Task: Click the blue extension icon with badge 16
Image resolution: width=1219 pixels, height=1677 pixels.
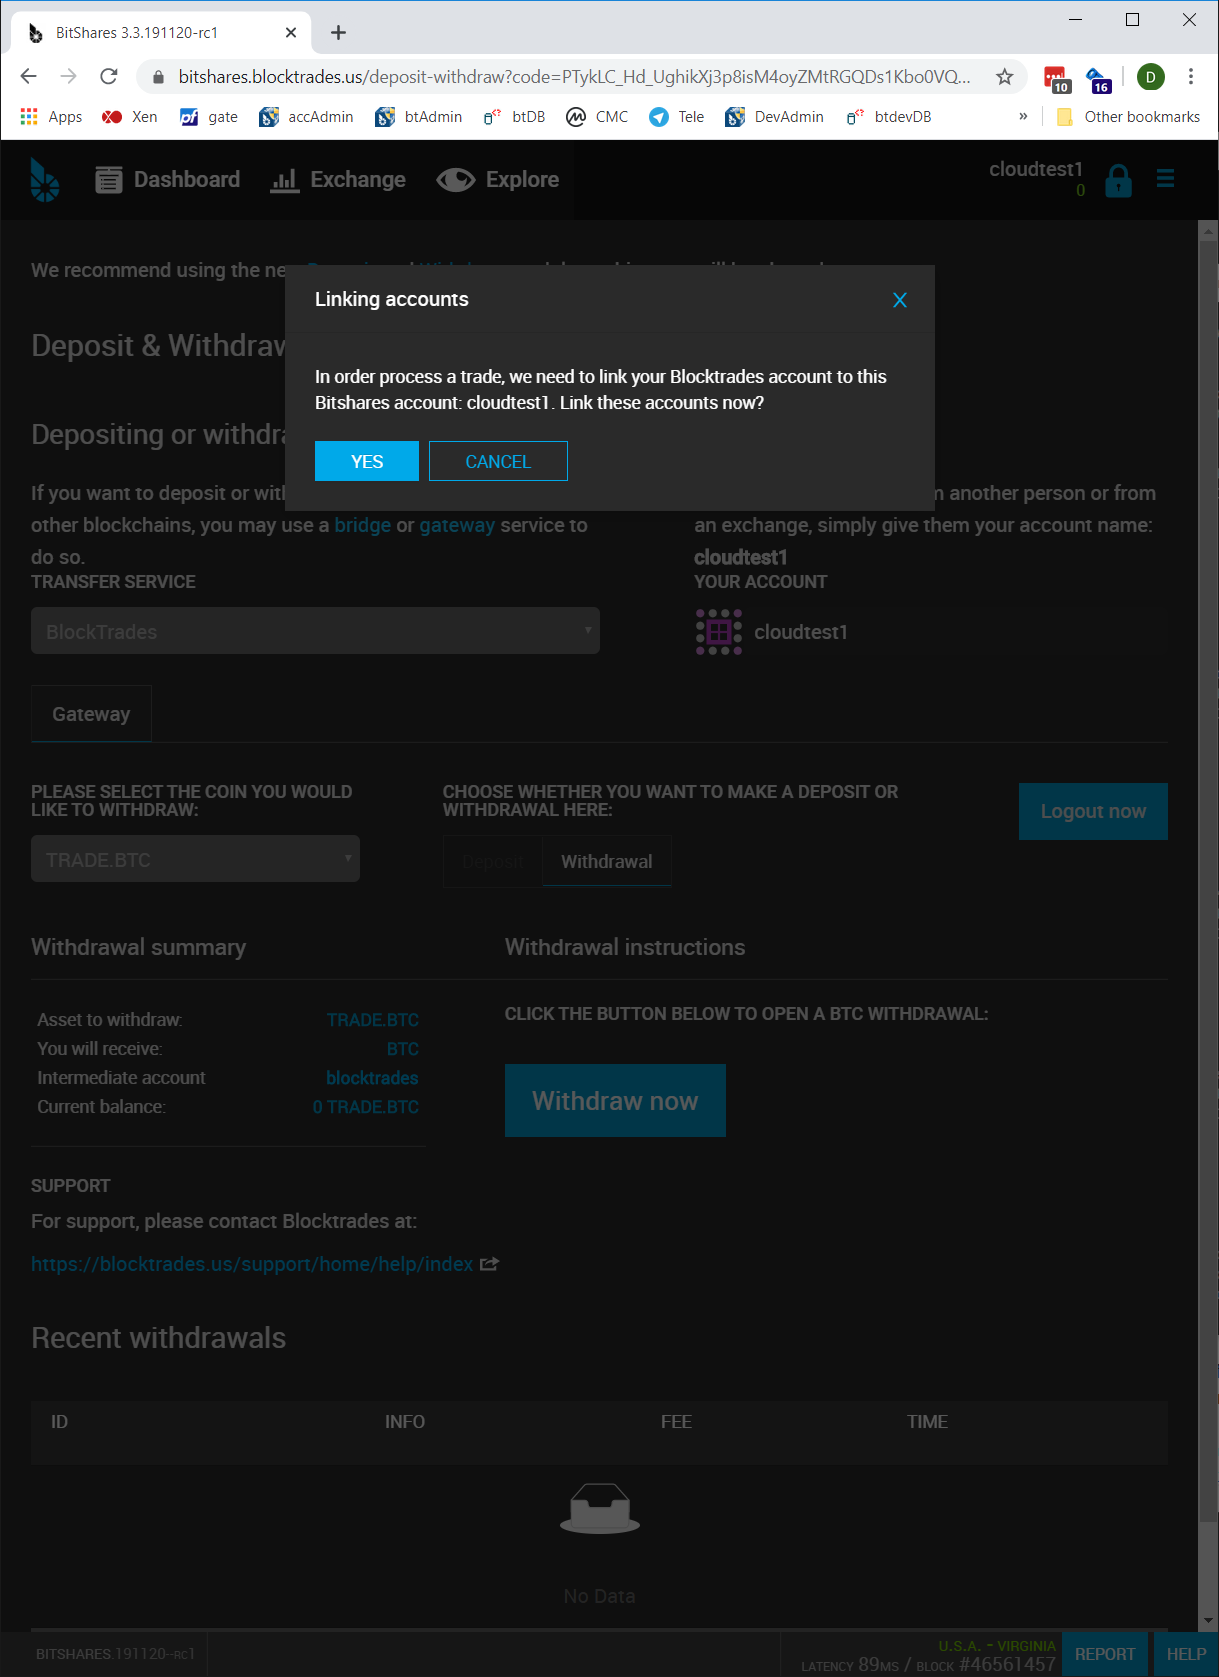Action: (x=1098, y=78)
